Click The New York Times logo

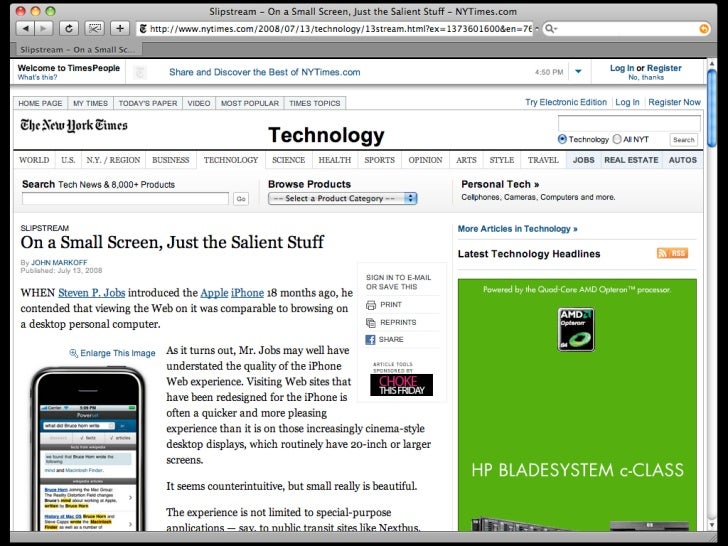click(x=73, y=125)
